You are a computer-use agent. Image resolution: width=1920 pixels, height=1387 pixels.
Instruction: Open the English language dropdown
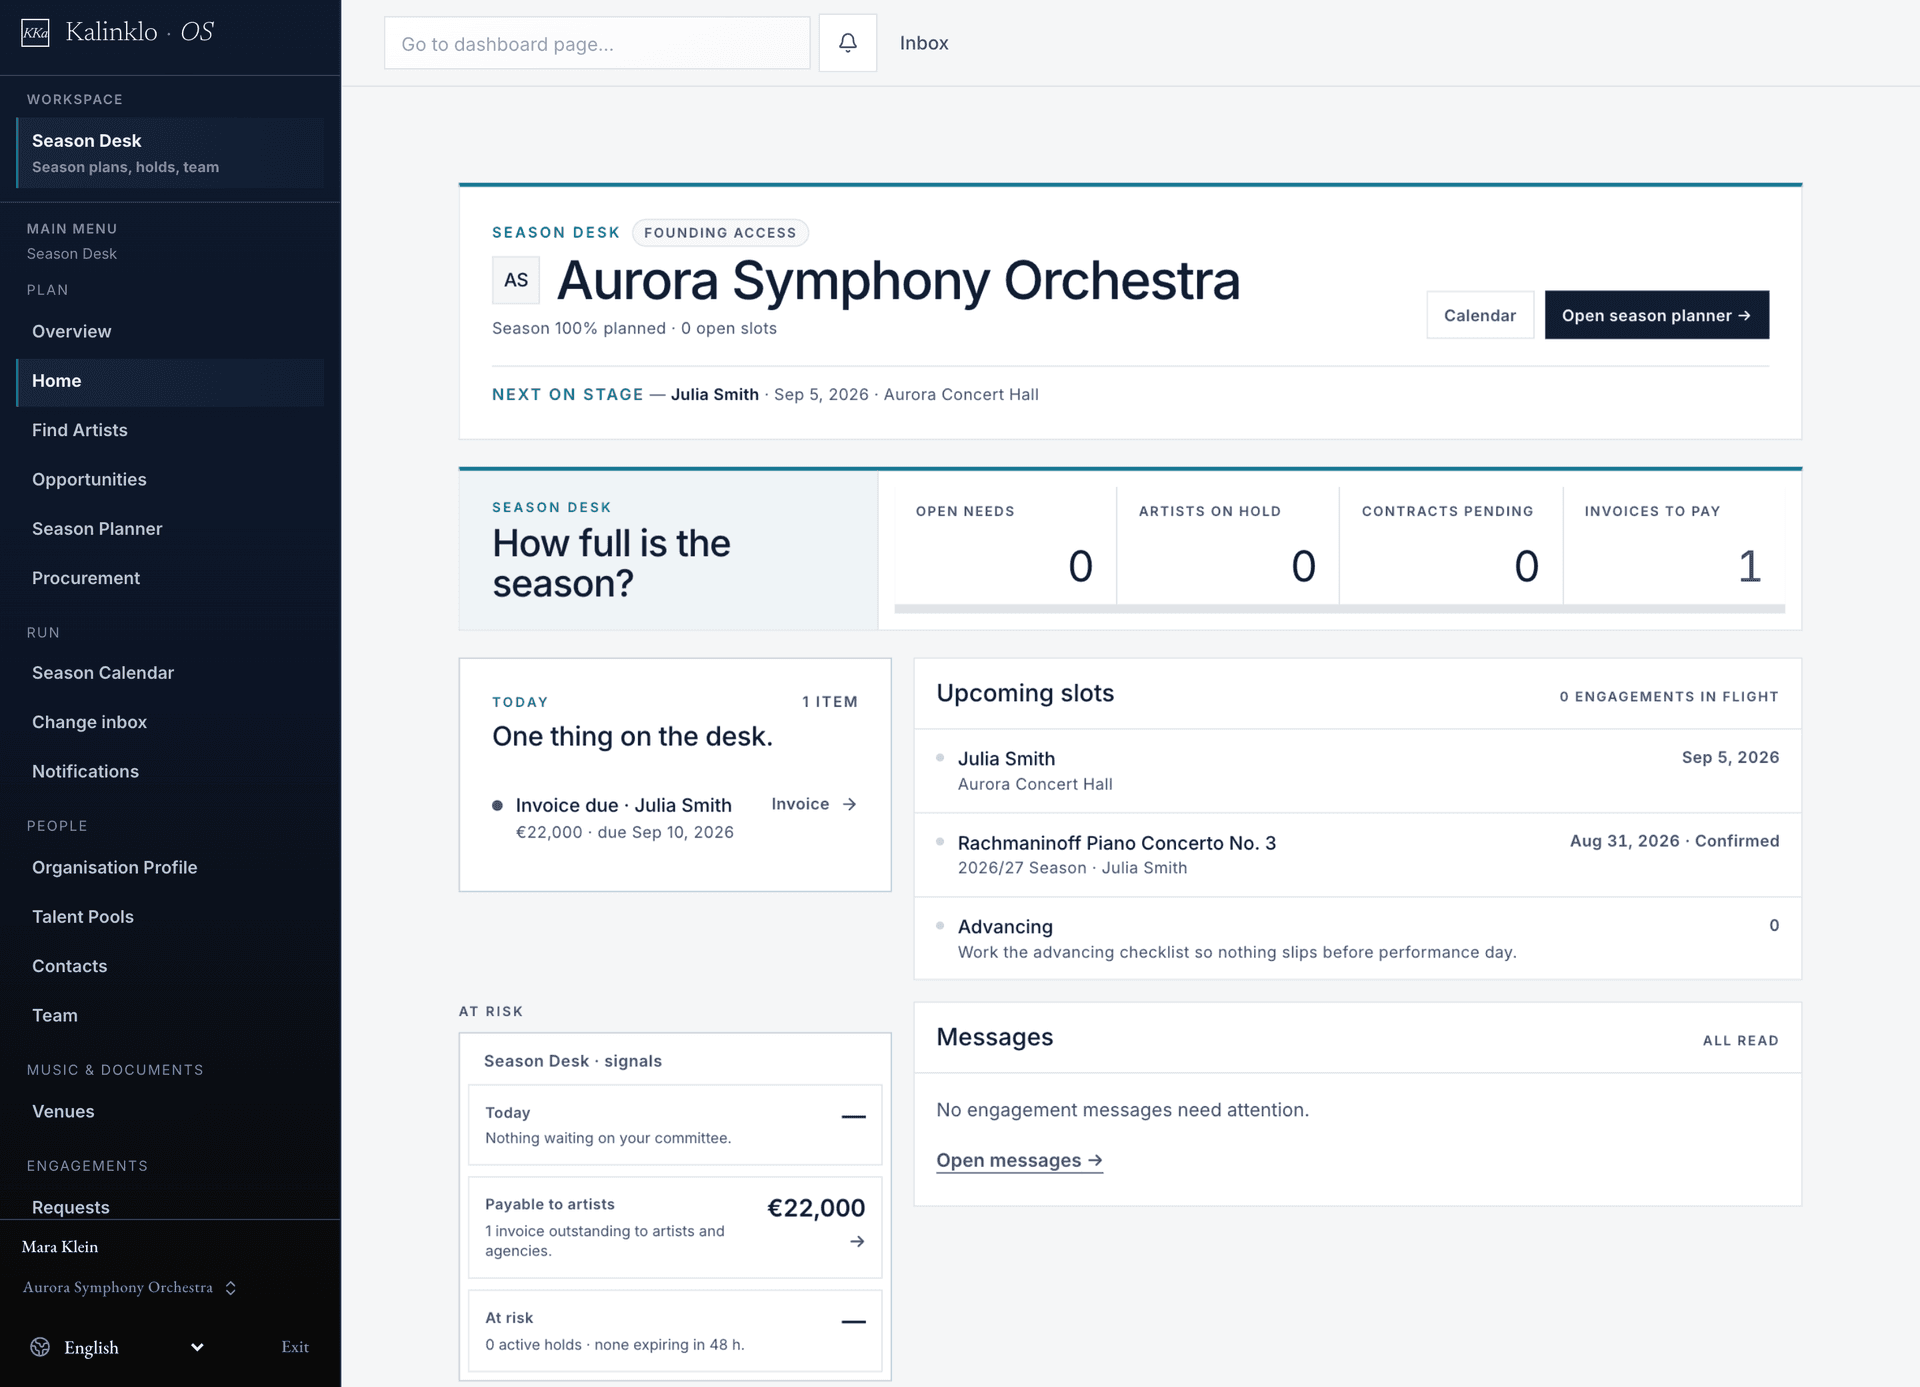(x=133, y=1347)
